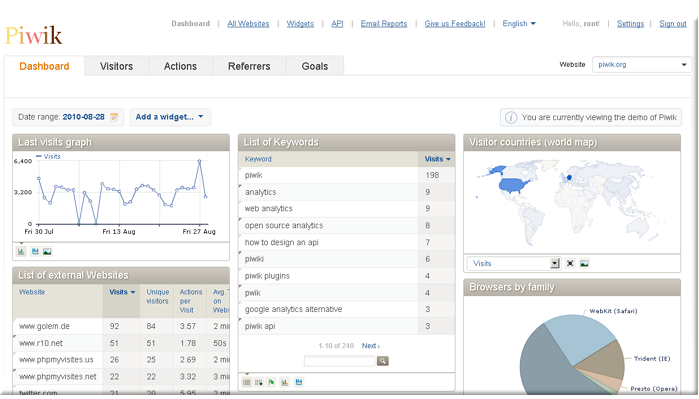Click 'how to design an api' keyword
Viewport: 699px width, 399px height.
[x=346, y=243]
